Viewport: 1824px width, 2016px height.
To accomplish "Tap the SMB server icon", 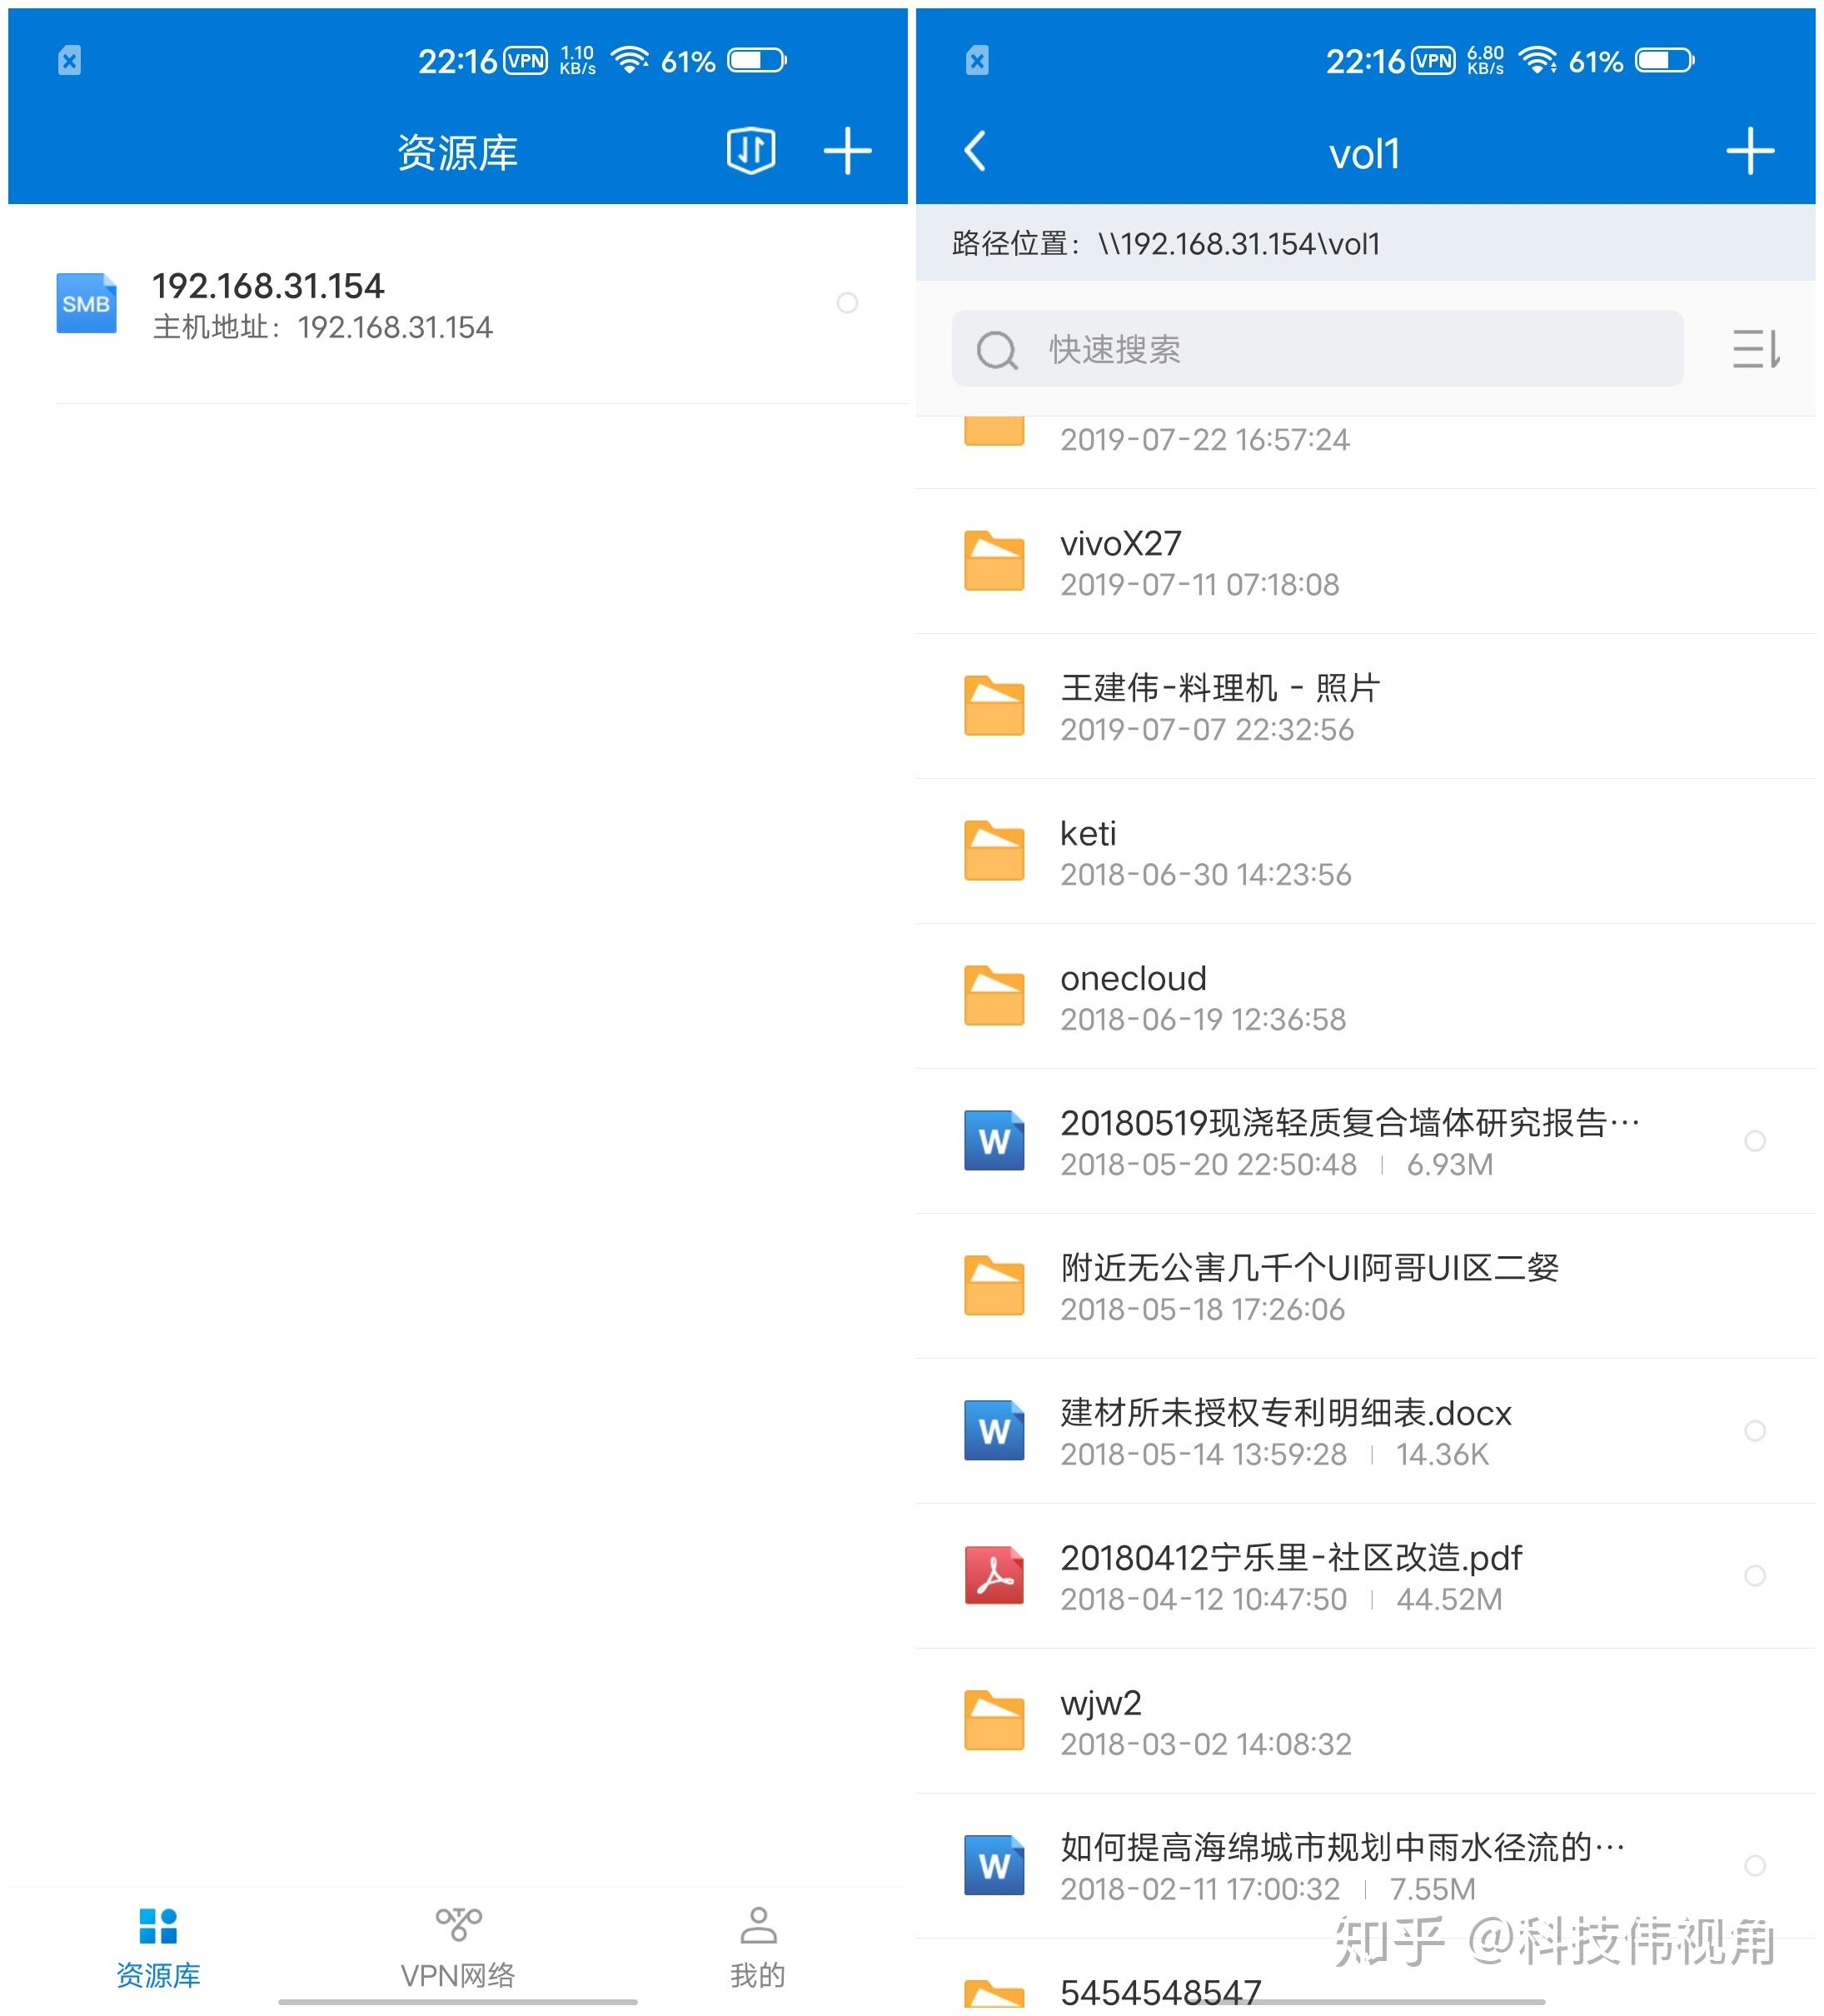I will click(x=86, y=303).
